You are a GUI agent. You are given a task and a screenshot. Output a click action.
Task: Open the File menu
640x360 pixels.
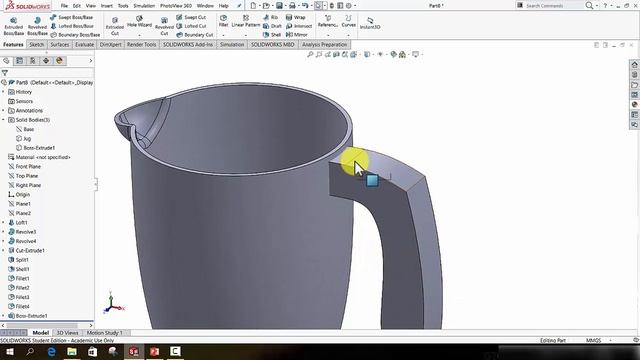pyautogui.click(x=64, y=6)
